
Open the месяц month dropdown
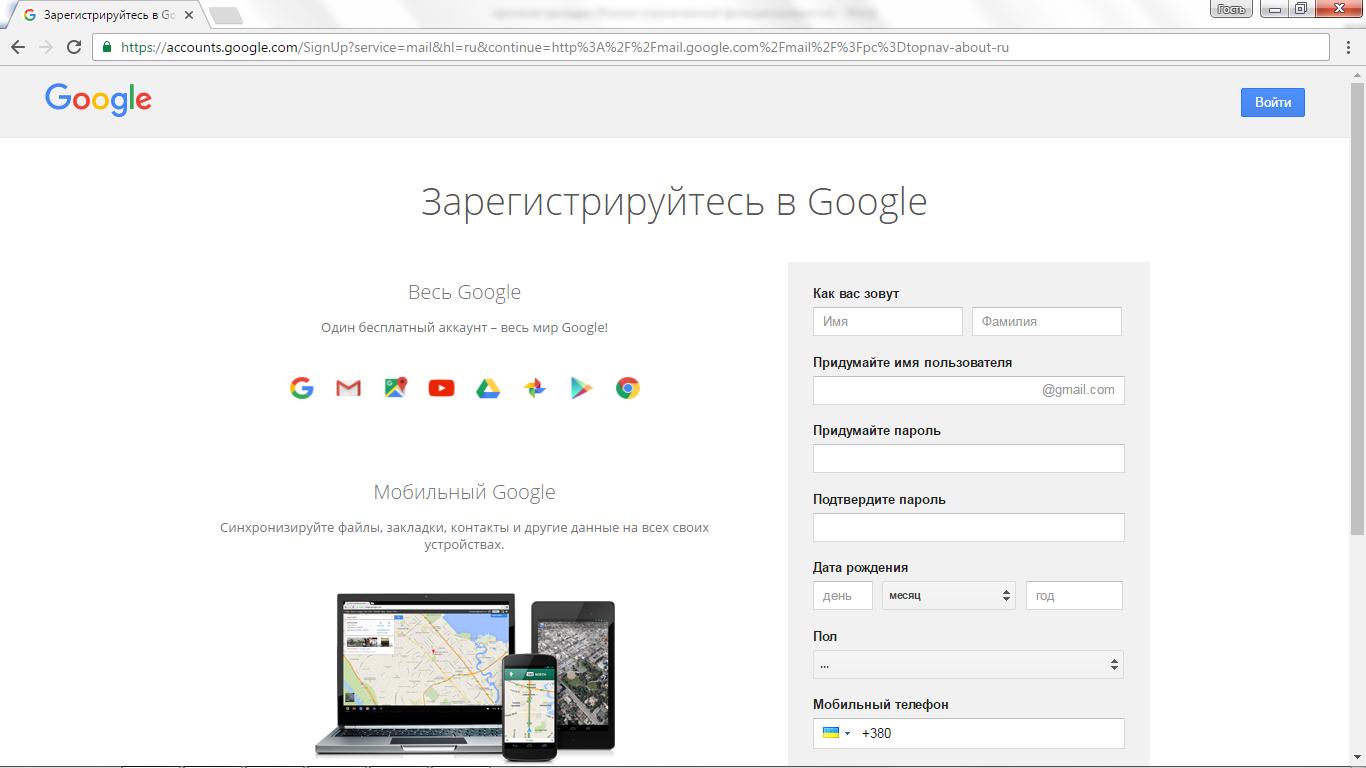[949, 595]
